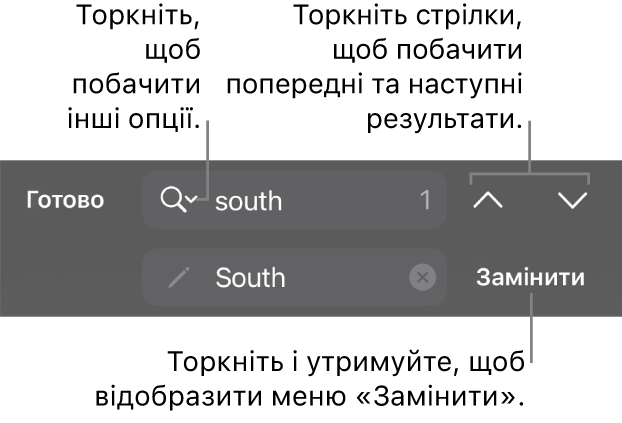This screenshot has width=622, height=423.
Task: Click the word South in replace box
Action: 250,277
